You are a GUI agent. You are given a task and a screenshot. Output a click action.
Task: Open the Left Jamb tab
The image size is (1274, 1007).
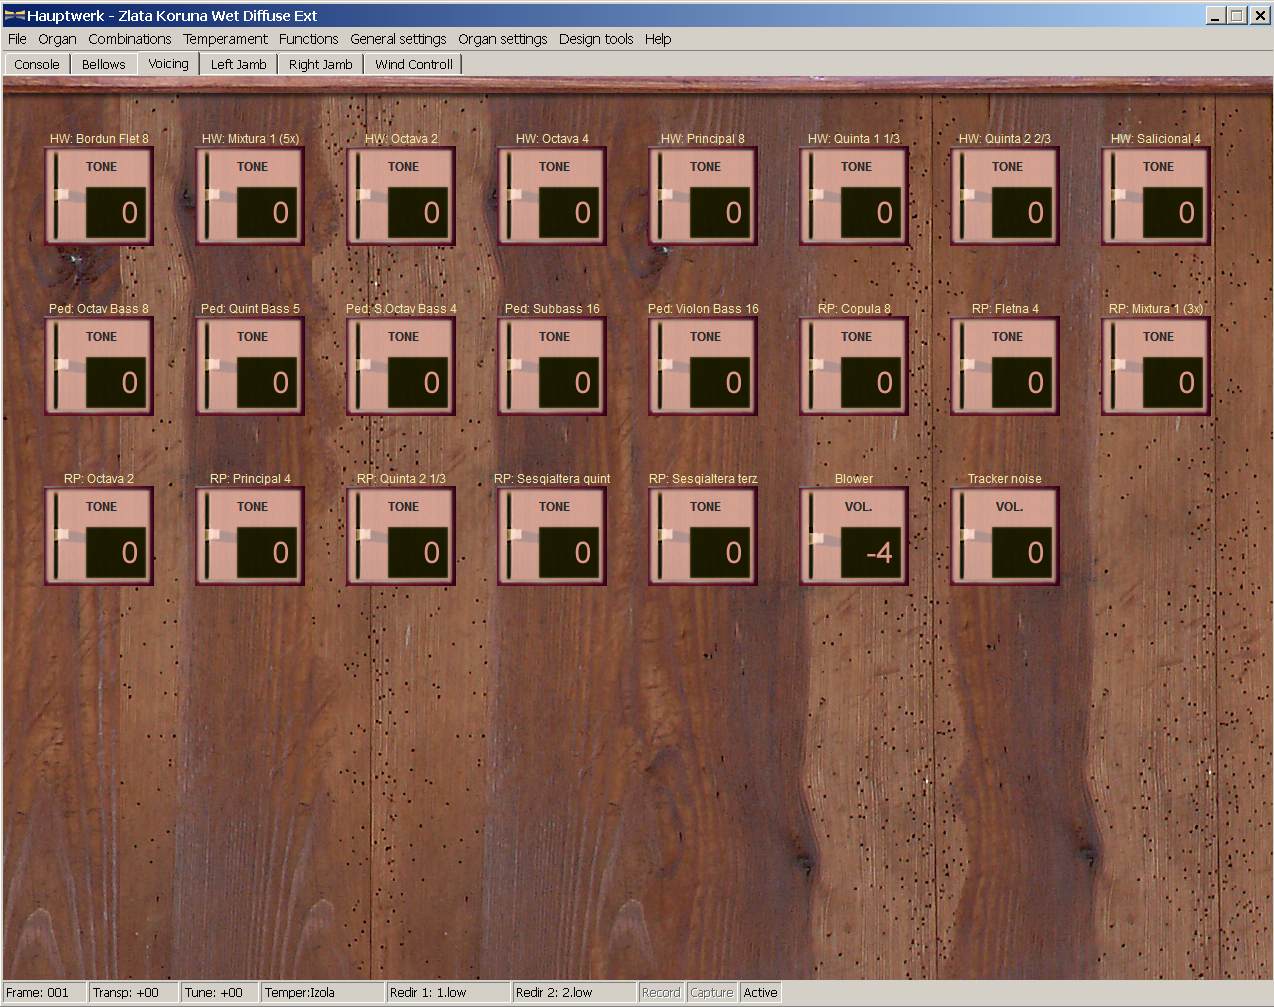coord(238,64)
